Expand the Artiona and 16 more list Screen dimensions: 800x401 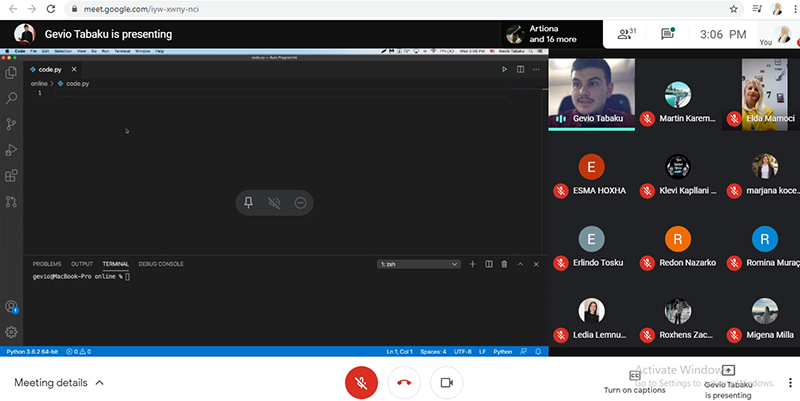[x=550, y=34]
